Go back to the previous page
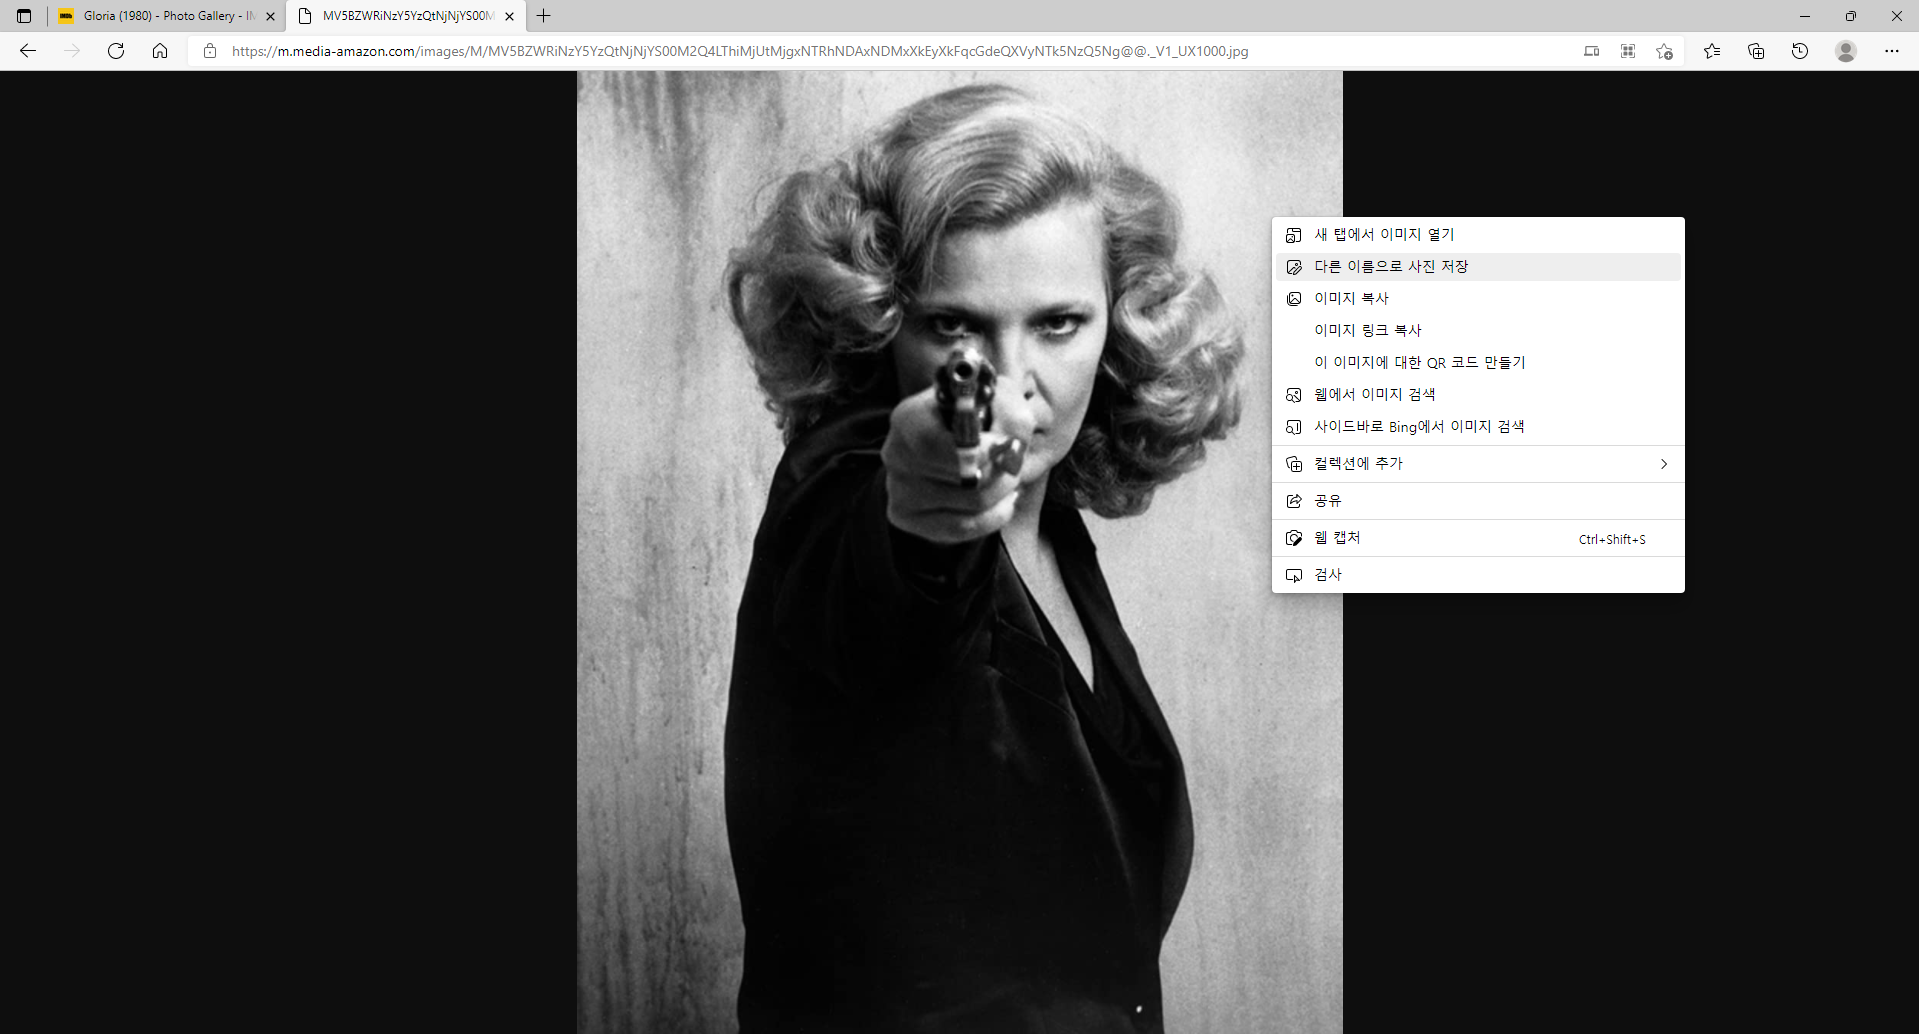Screen dimensions: 1919x1034 (x=28, y=51)
